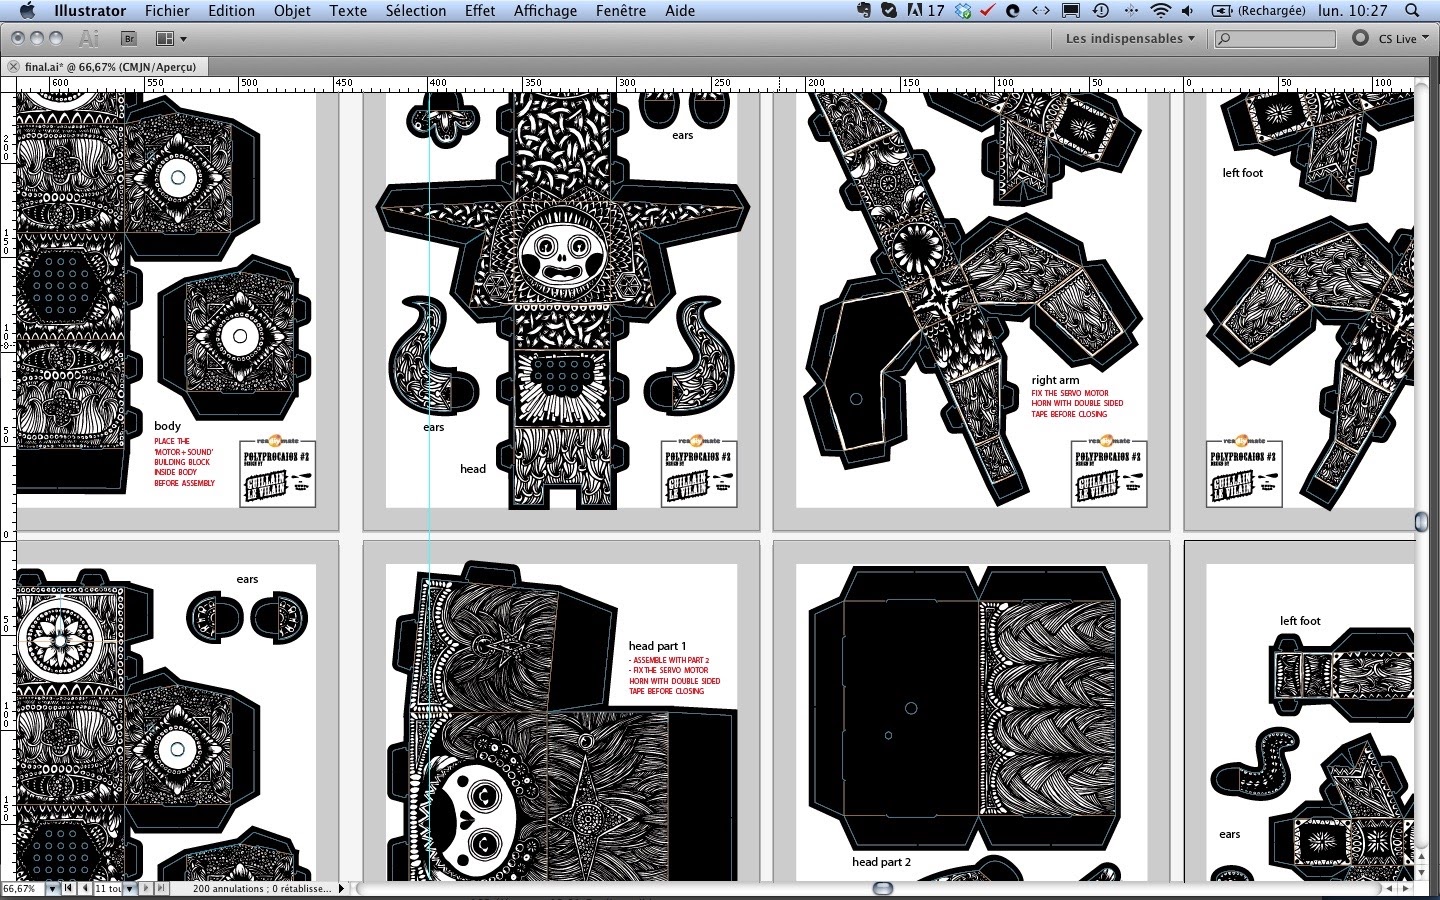Image resolution: width=1440 pixels, height=900 pixels.
Task: Open the Adobe Bridge (Br) button
Action: tap(129, 38)
